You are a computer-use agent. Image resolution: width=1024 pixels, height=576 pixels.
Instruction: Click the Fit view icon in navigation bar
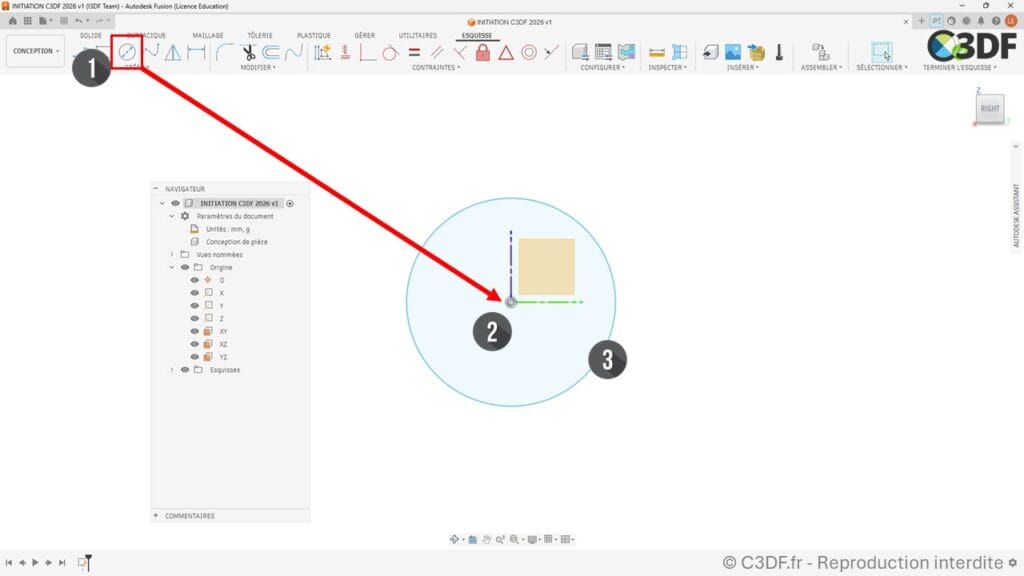point(516,540)
